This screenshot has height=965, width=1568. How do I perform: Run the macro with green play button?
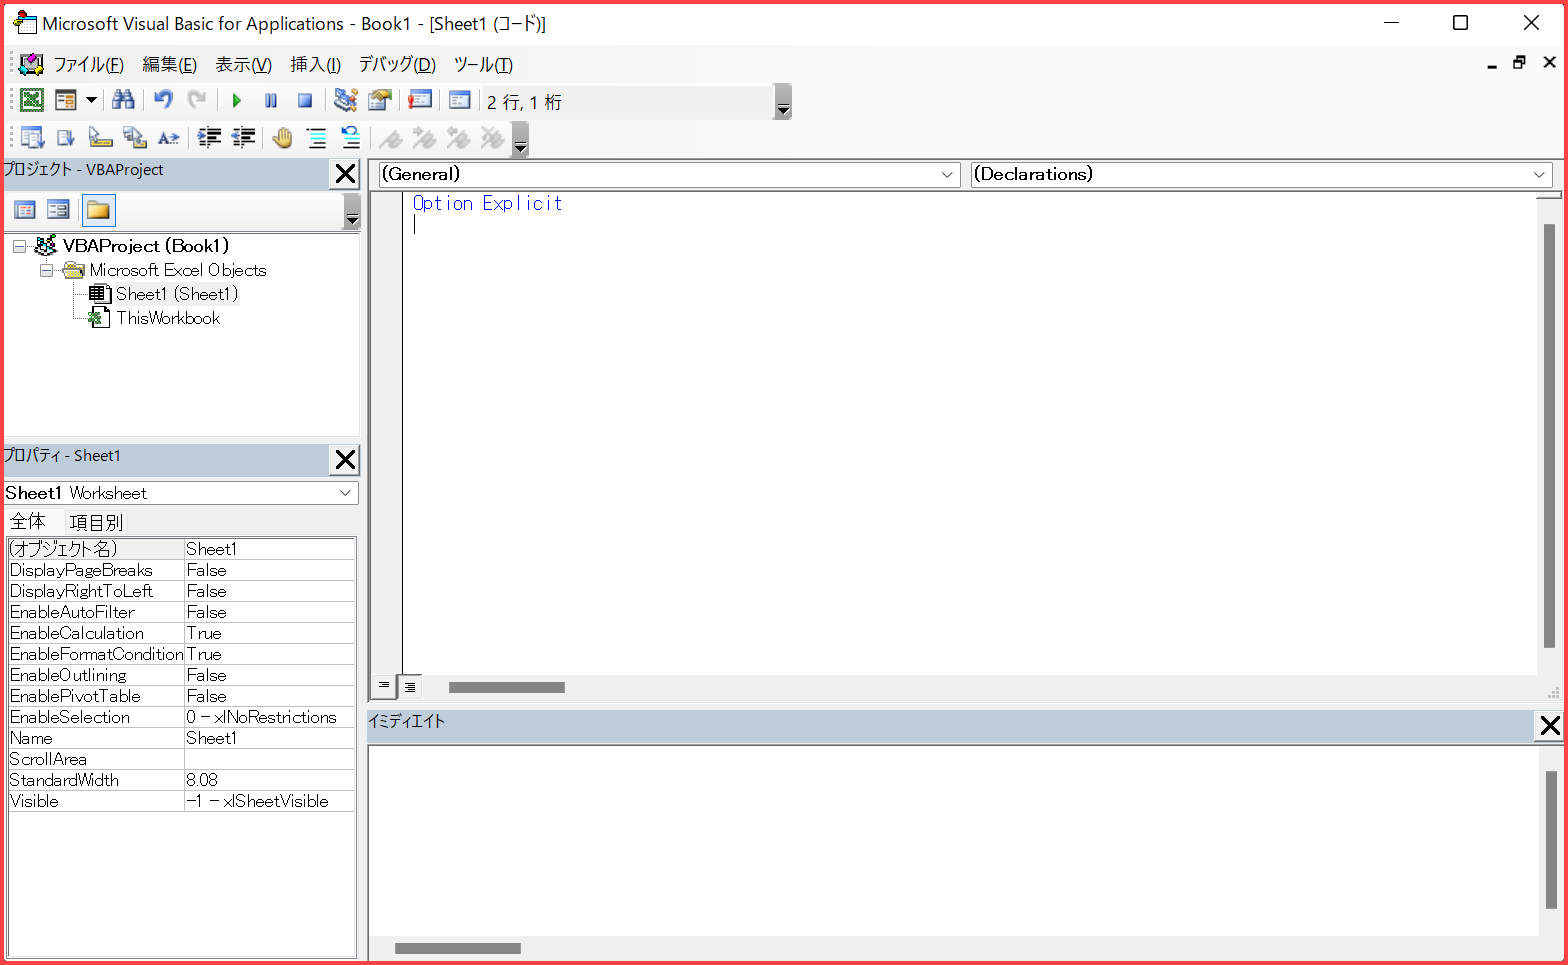pos(237,100)
